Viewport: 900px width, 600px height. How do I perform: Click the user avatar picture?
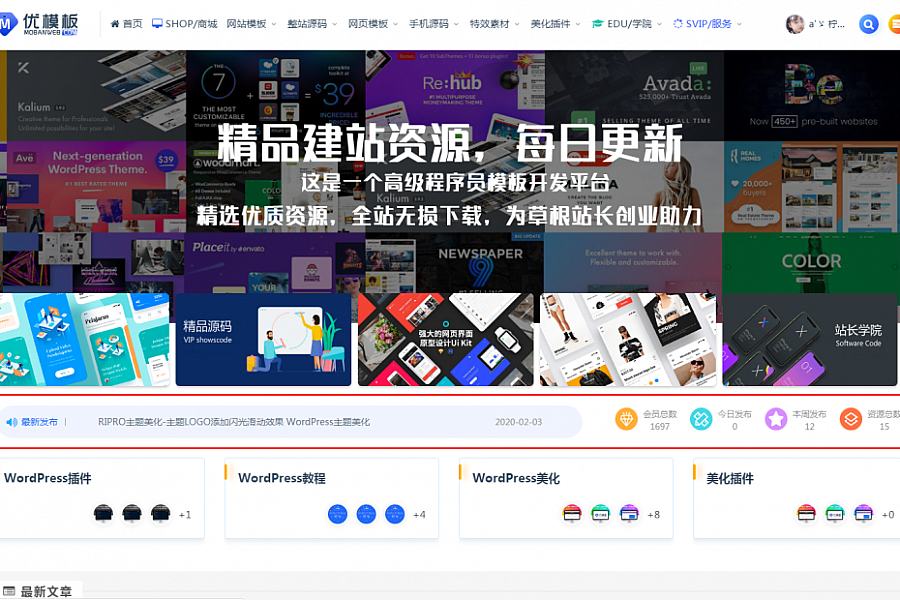[x=795, y=24]
